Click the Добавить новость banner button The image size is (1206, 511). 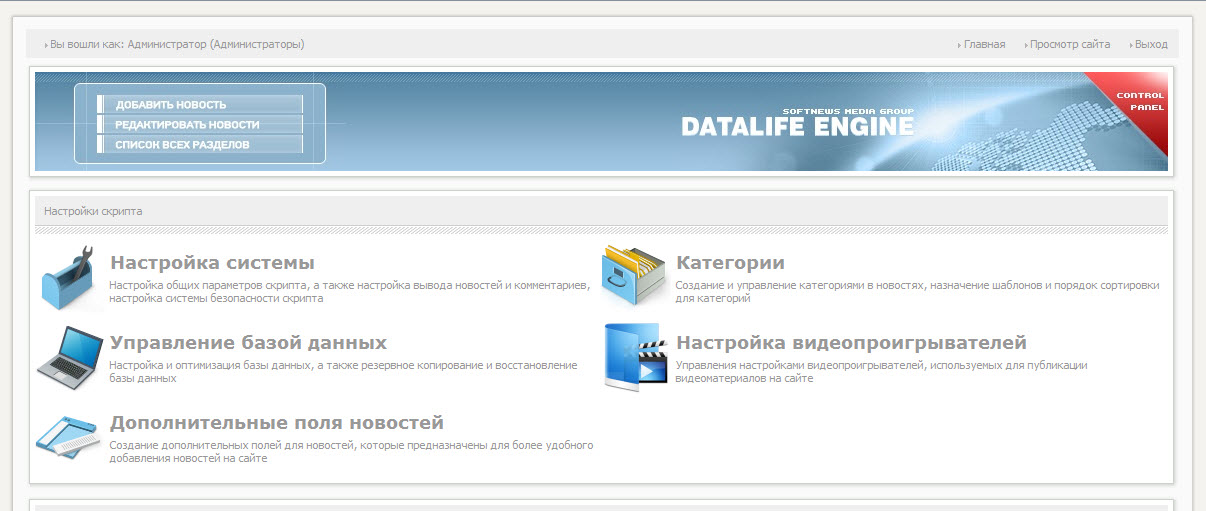pos(200,104)
